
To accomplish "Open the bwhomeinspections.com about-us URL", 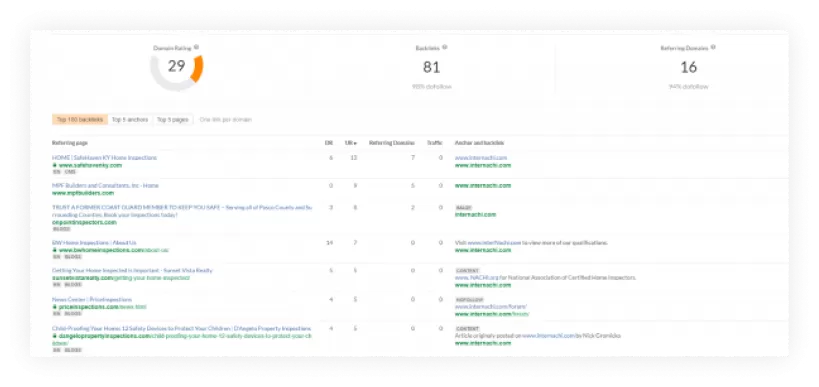I will 114,250.
